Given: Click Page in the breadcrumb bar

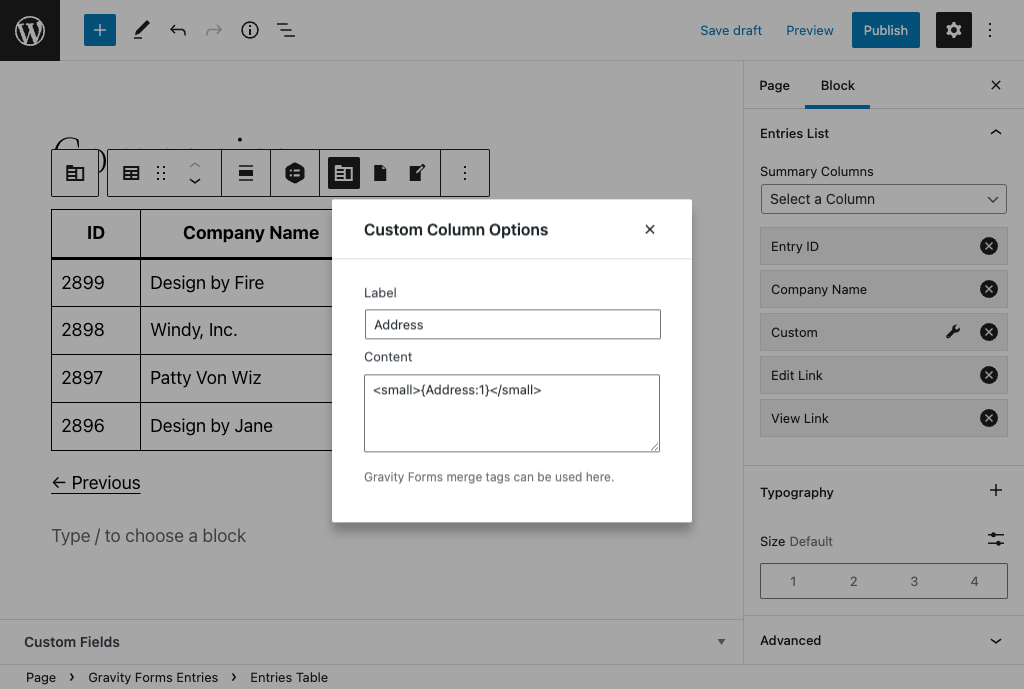Looking at the screenshot, I should click(41, 677).
